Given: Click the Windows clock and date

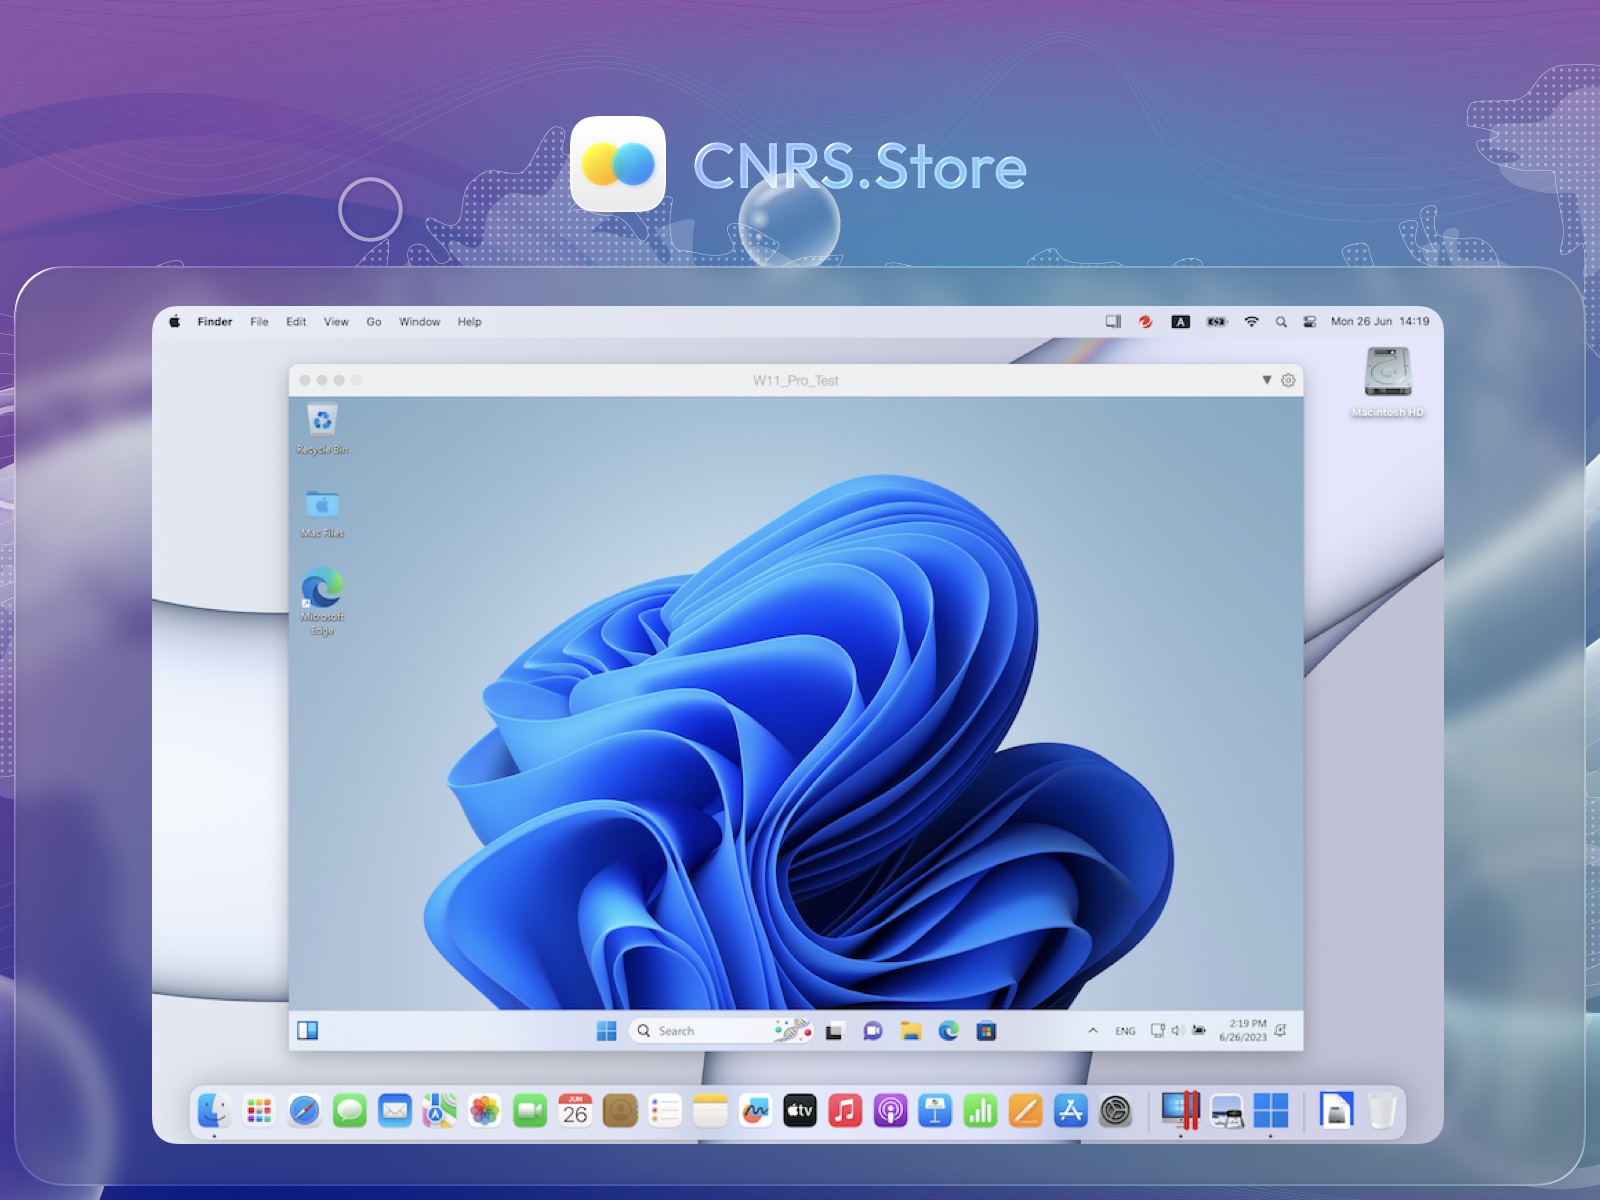Looking at the screenshot, I should (x=1243, y=1031).
